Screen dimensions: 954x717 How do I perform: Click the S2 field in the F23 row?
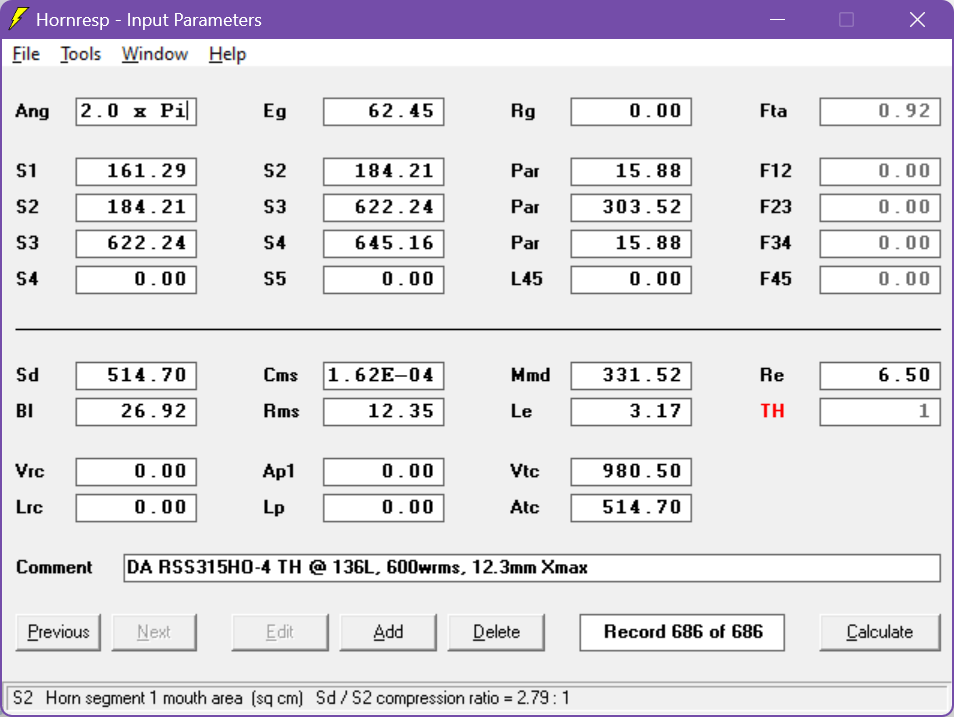136,208
